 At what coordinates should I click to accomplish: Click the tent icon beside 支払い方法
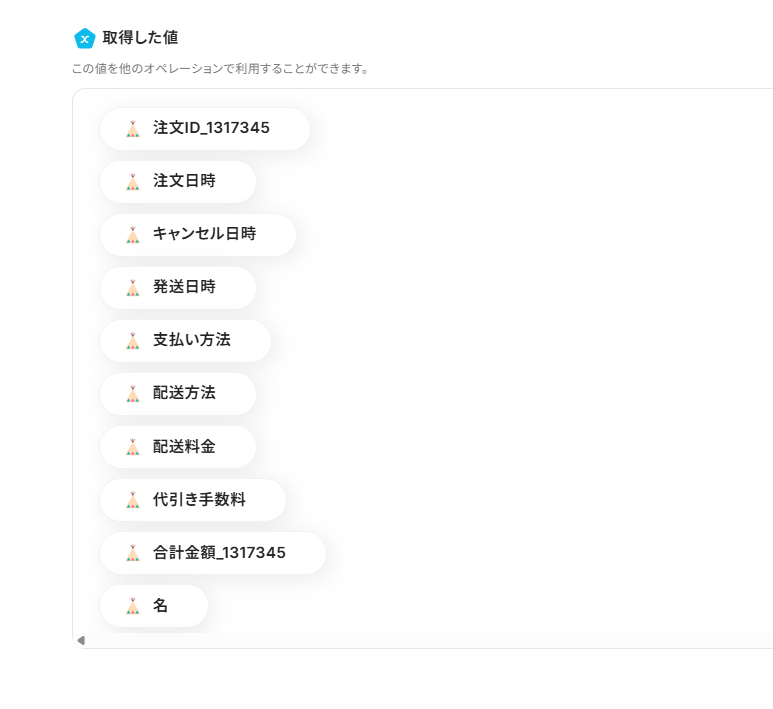132,341
